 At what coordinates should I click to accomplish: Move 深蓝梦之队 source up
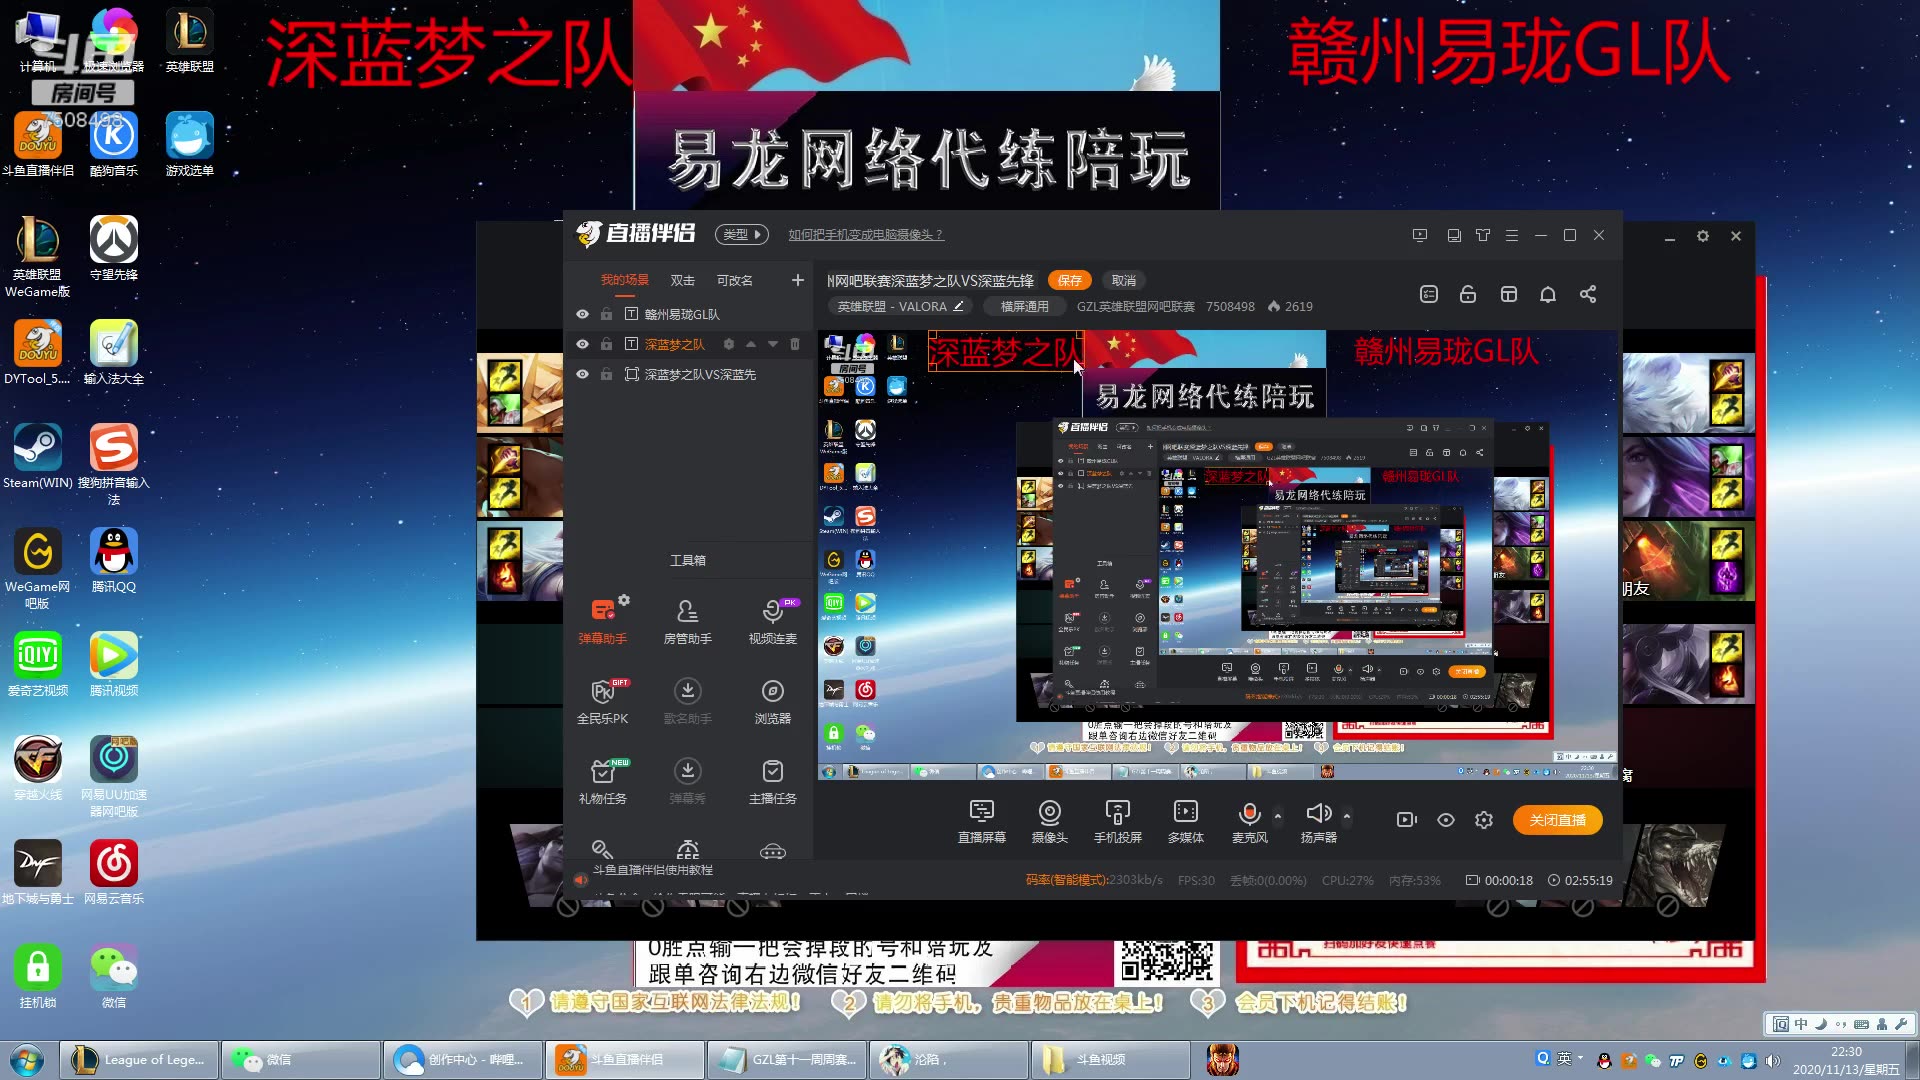(750, 344)
